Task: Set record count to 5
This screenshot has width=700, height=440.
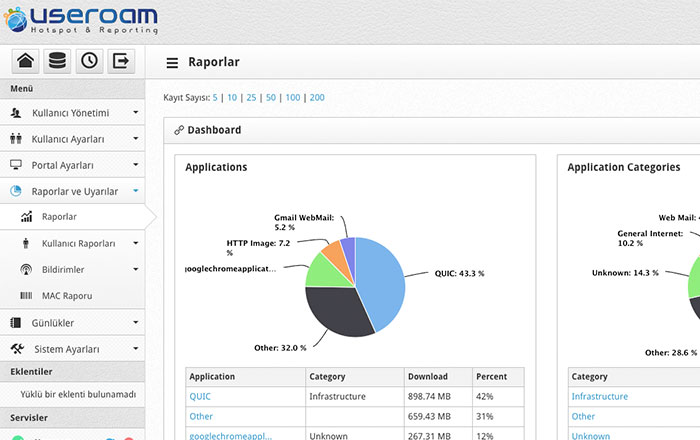Action: pos(215,97)
